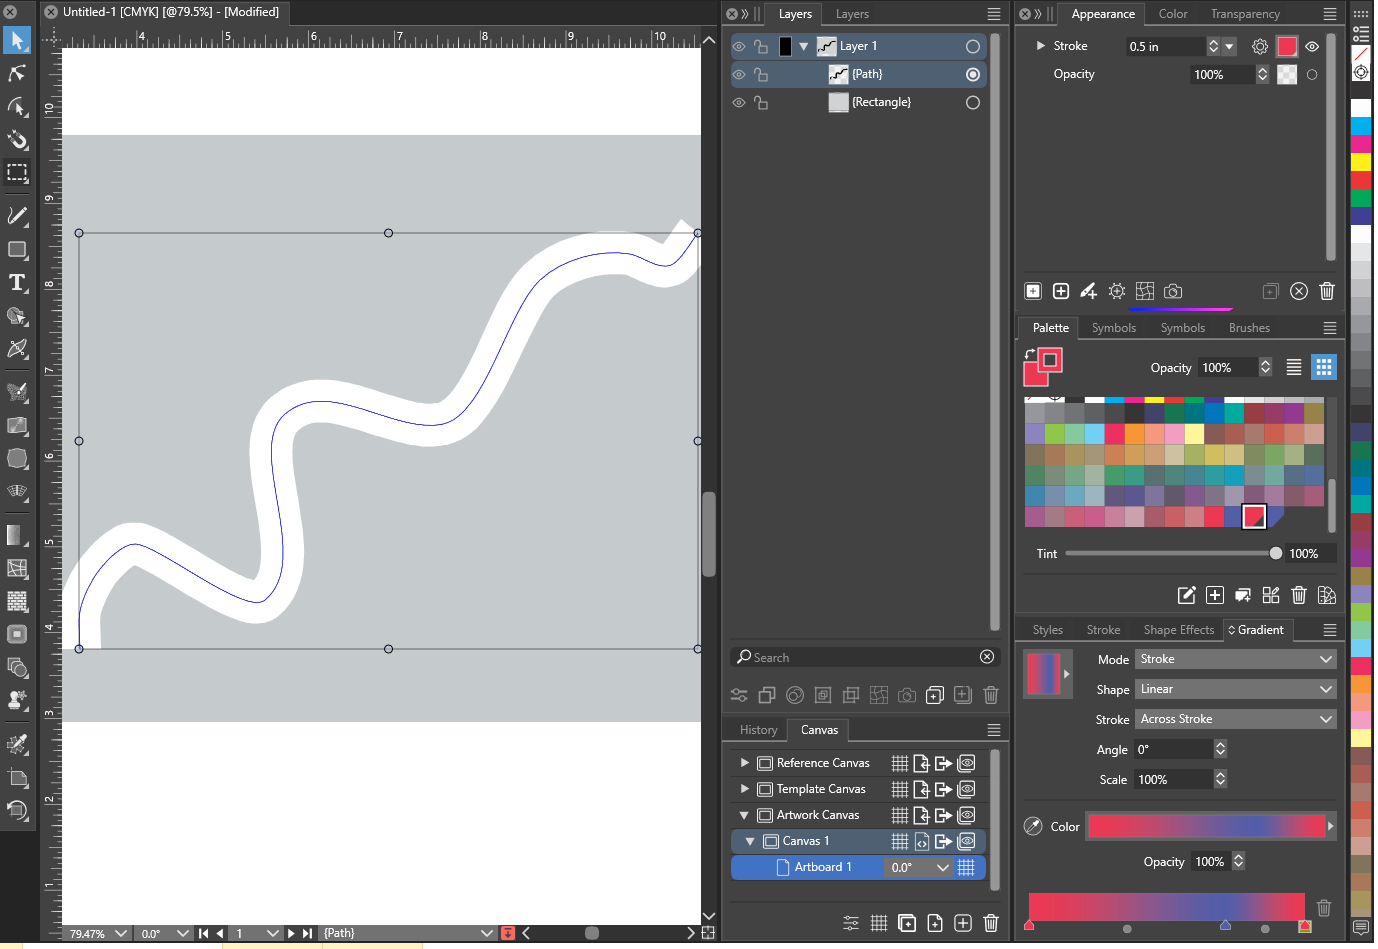Toggle visibility of the {Path} layer
Screen dimensions: 1378x949
coord(739,75)
